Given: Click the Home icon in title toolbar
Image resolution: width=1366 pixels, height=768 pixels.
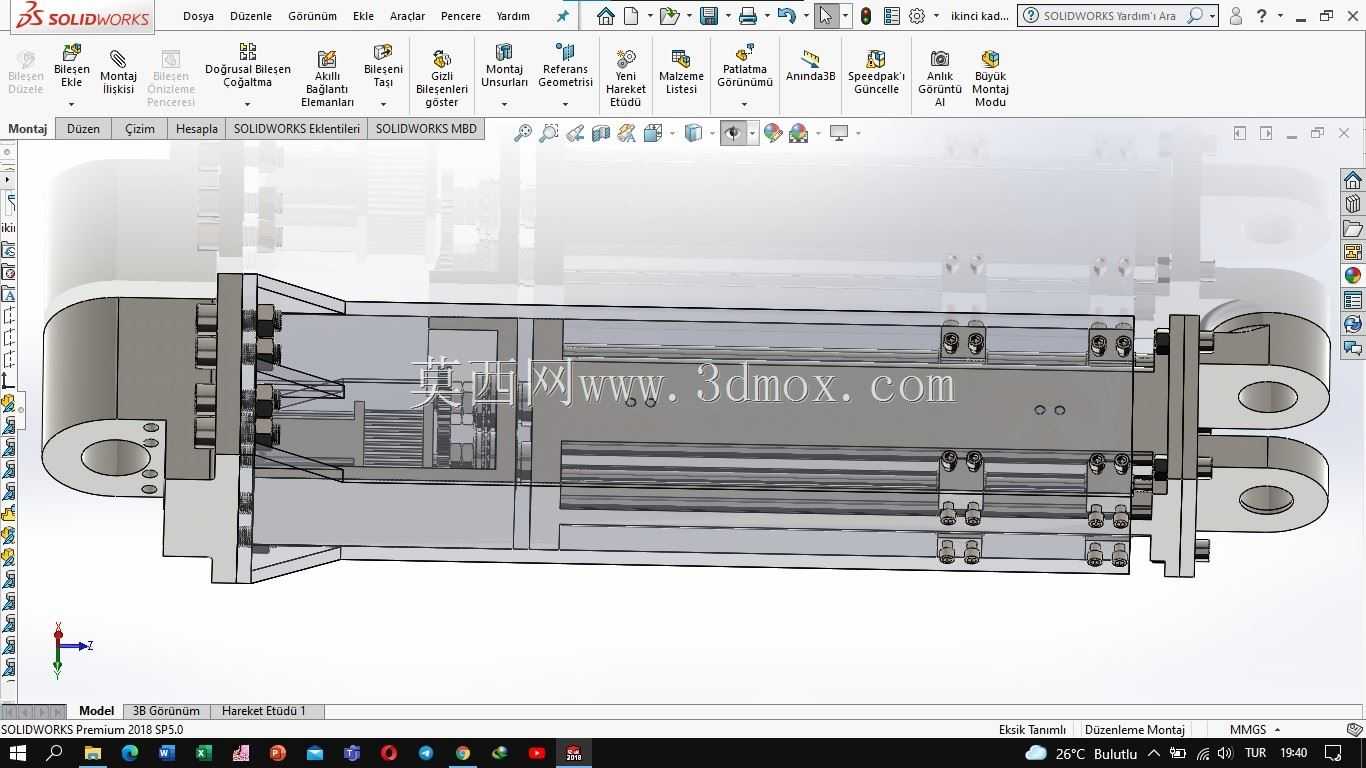Looking at the screenshot, I should pos(605,16).
